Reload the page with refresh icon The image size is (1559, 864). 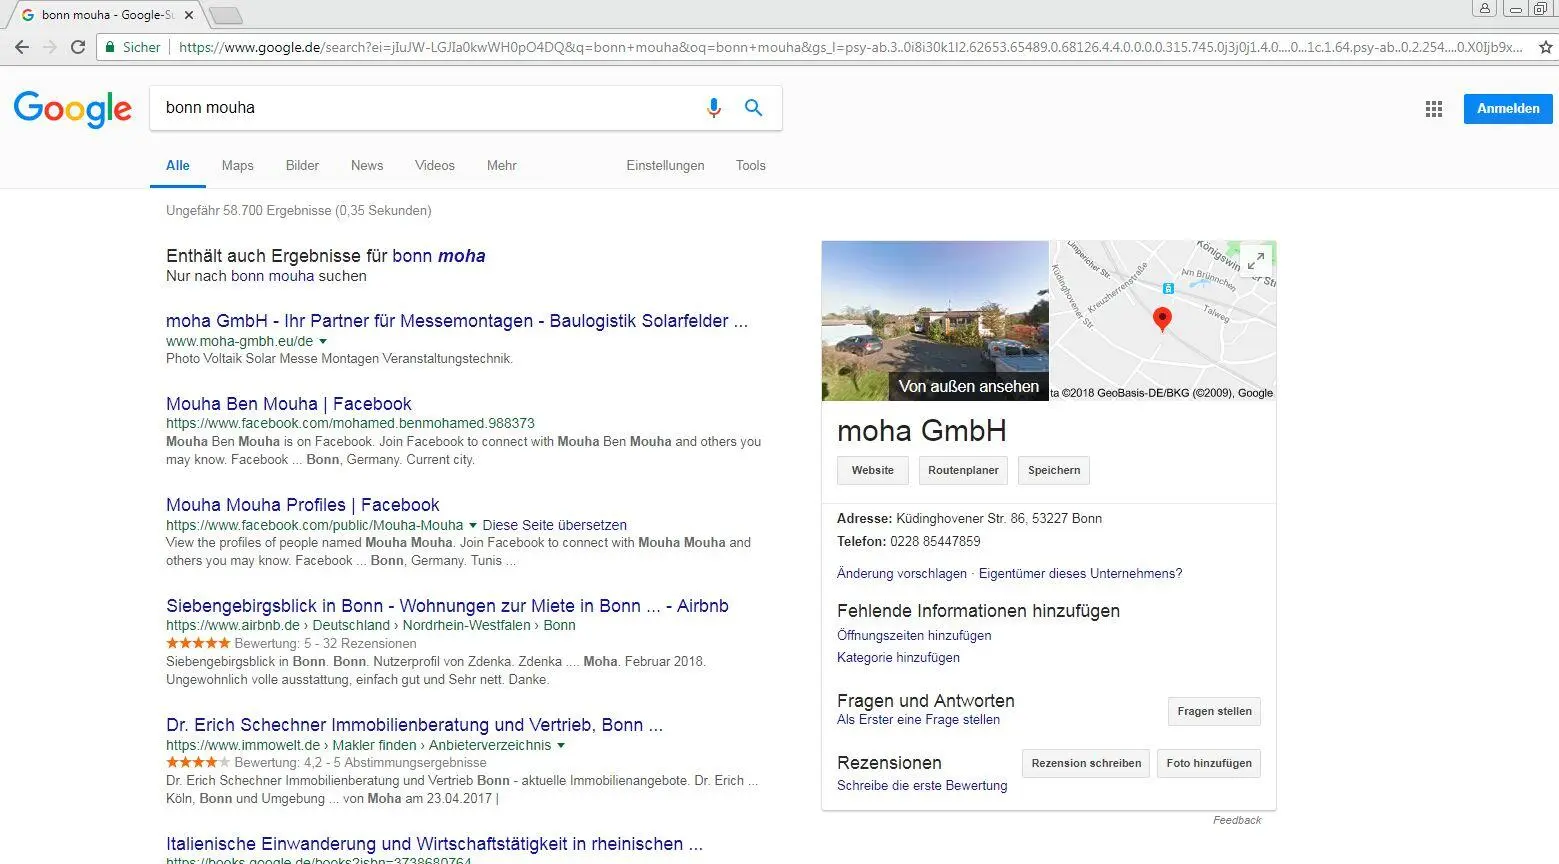click(x=78, y=47)
